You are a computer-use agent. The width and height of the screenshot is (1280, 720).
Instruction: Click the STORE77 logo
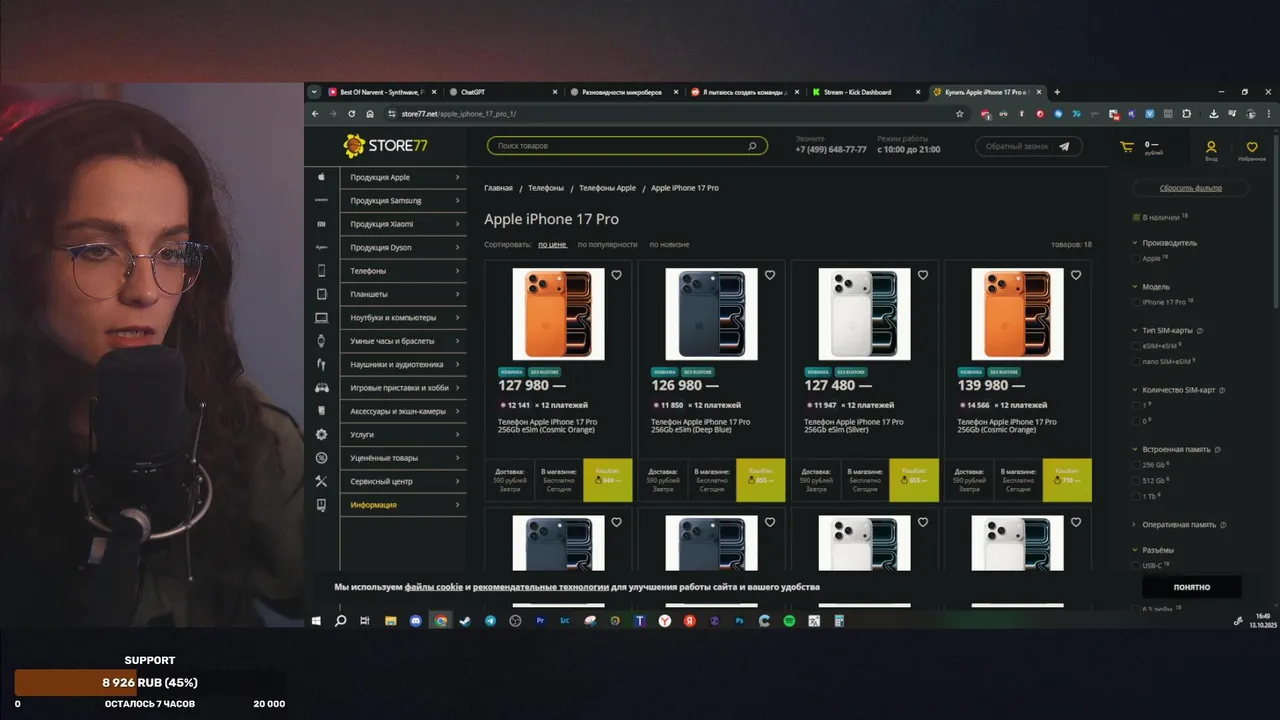tap(386, 146)
